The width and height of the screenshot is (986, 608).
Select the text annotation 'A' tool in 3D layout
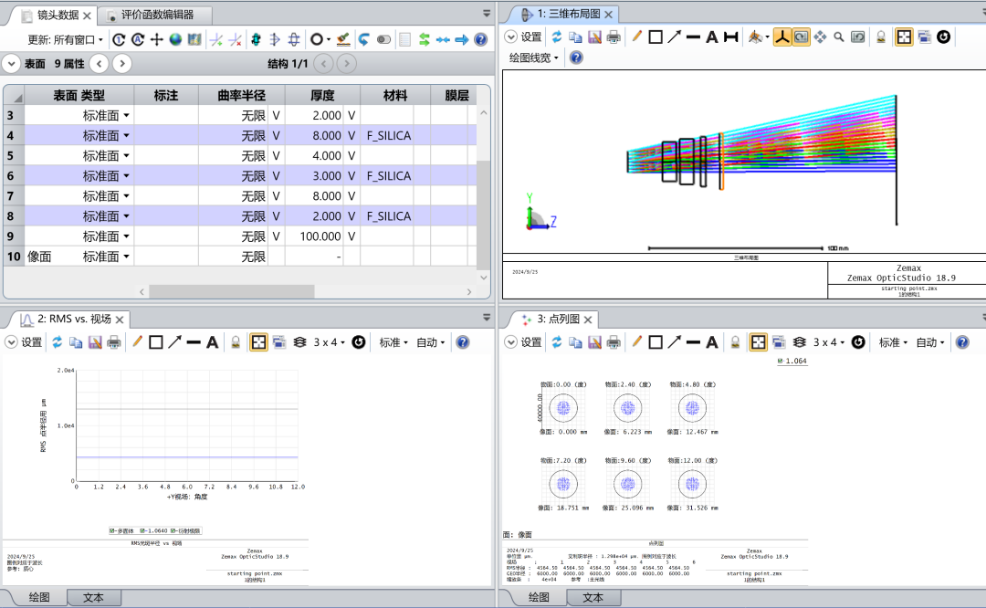tap(712, 37)
